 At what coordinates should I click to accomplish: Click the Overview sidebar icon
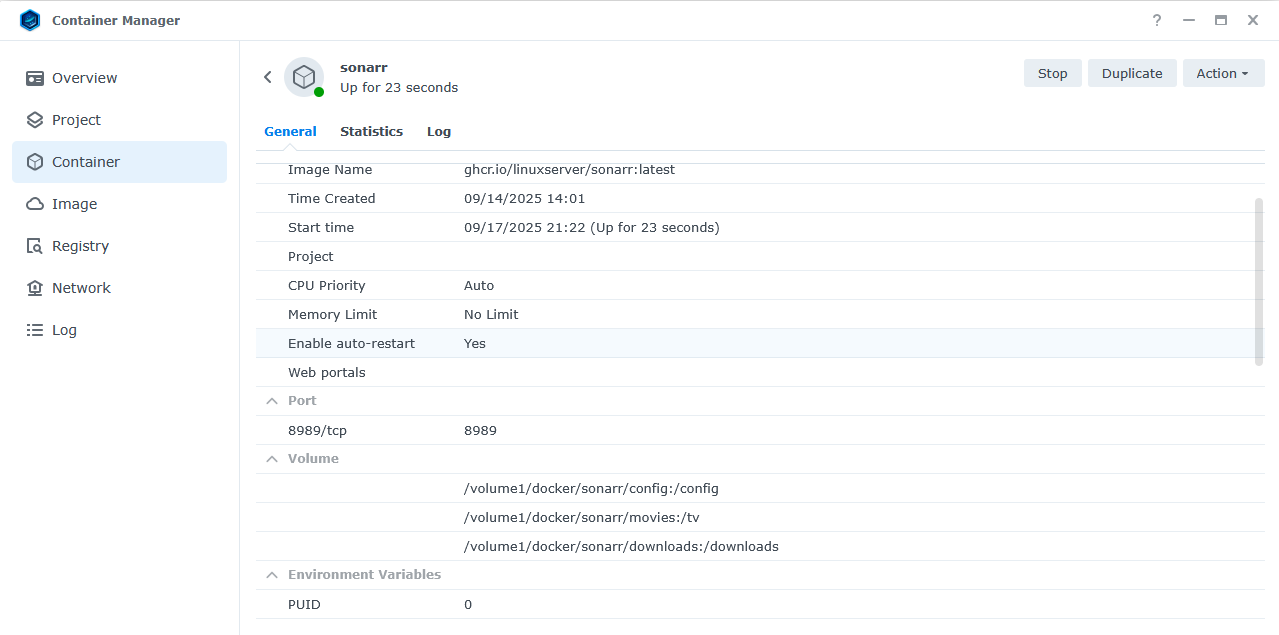[35, 78]
